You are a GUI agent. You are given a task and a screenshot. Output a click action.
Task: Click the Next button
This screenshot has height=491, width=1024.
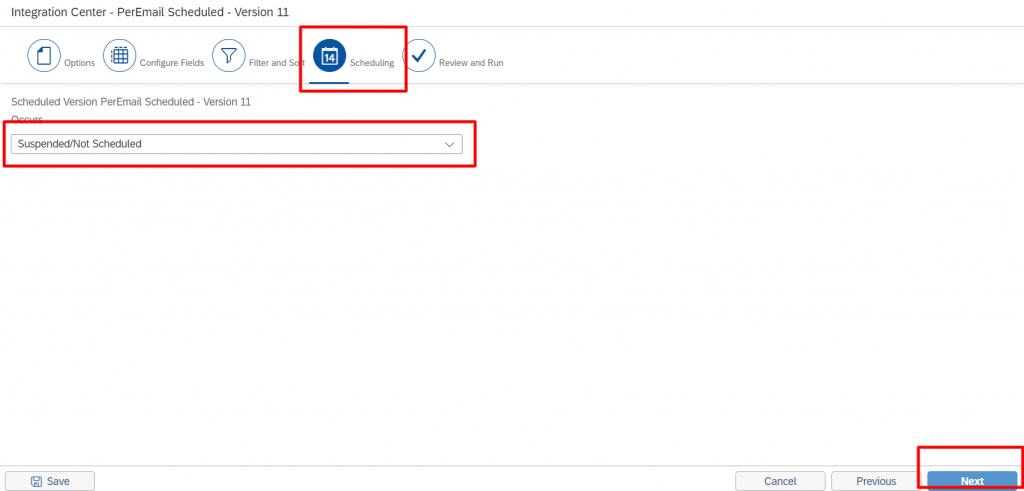[x=972, y=481]
